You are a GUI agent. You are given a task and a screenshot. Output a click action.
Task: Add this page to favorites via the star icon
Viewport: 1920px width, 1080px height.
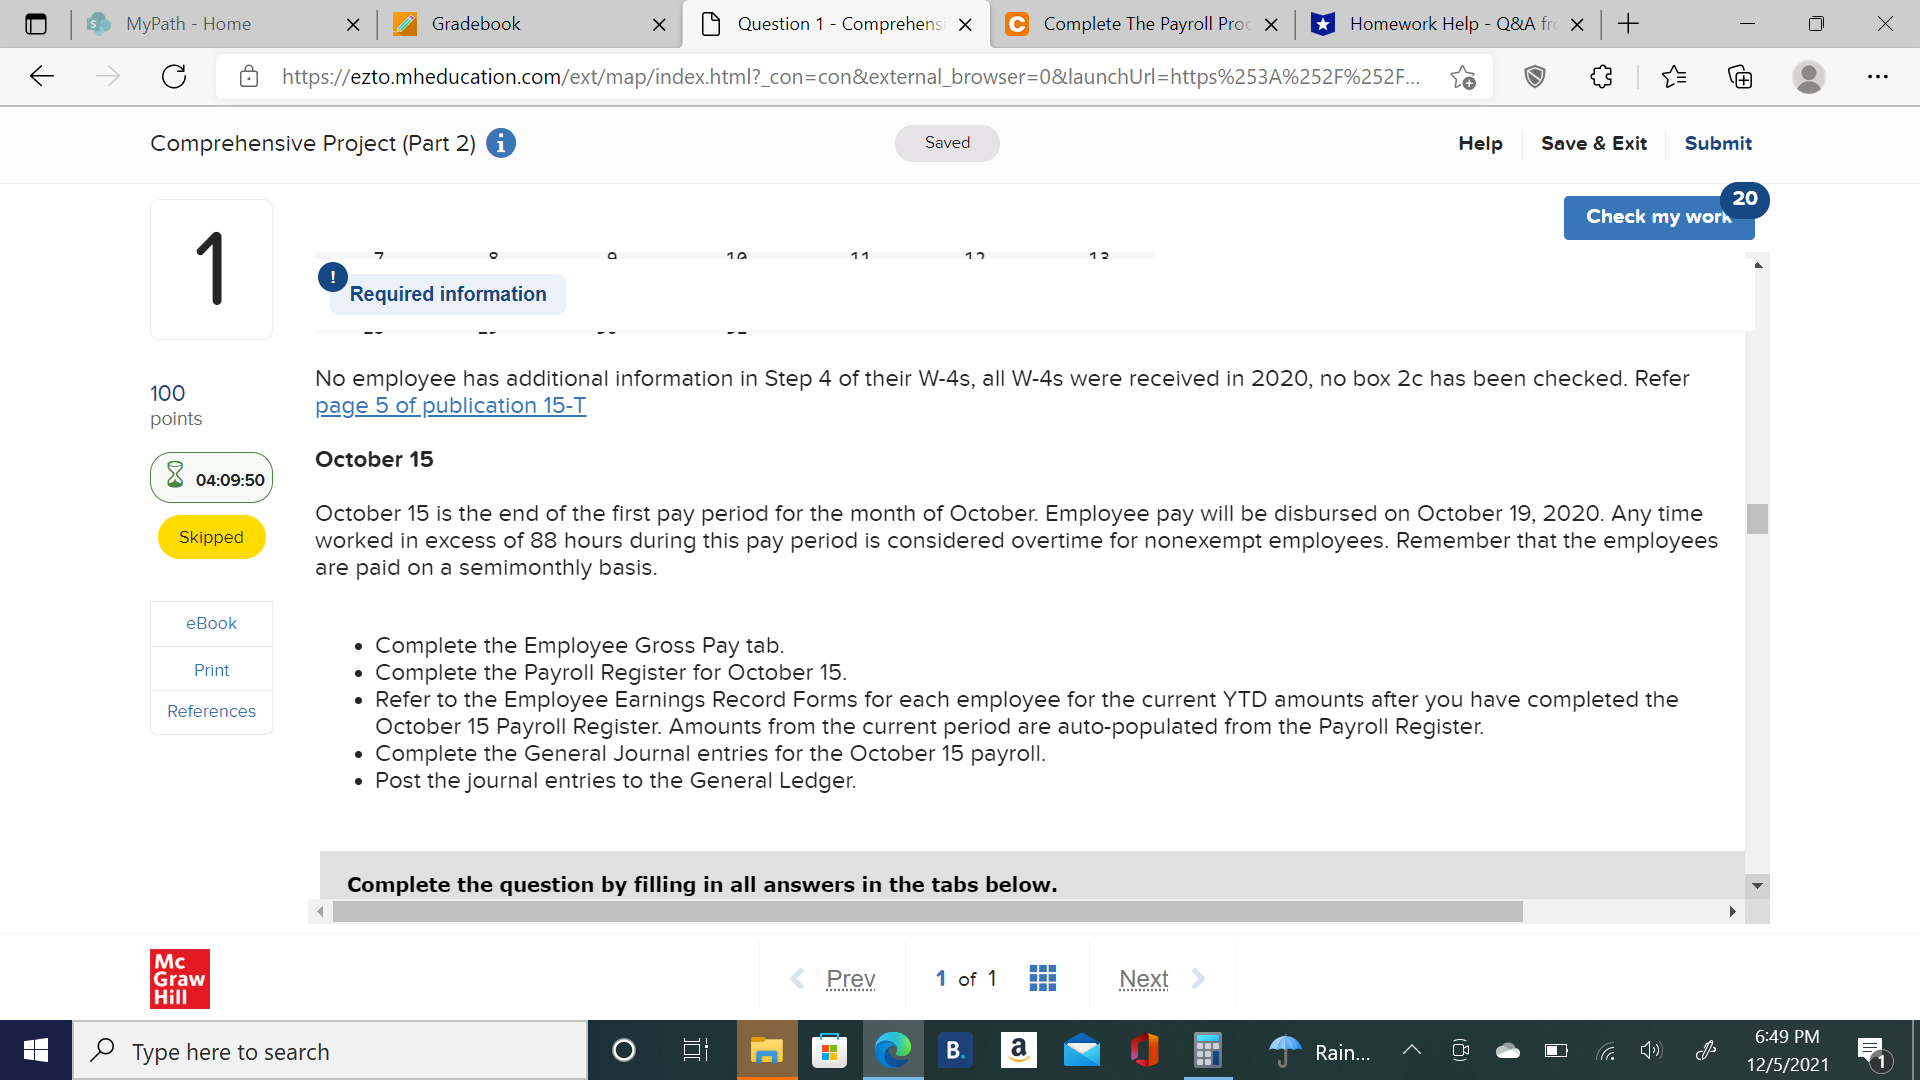[1463, 76]
